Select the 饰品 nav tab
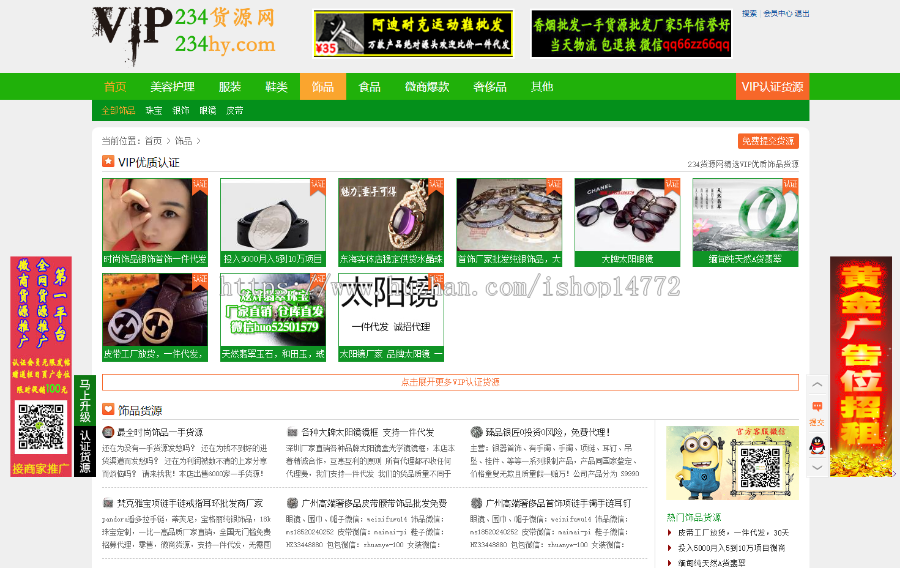900x568 pixels. pyautogui.click(x=323, y=87)
